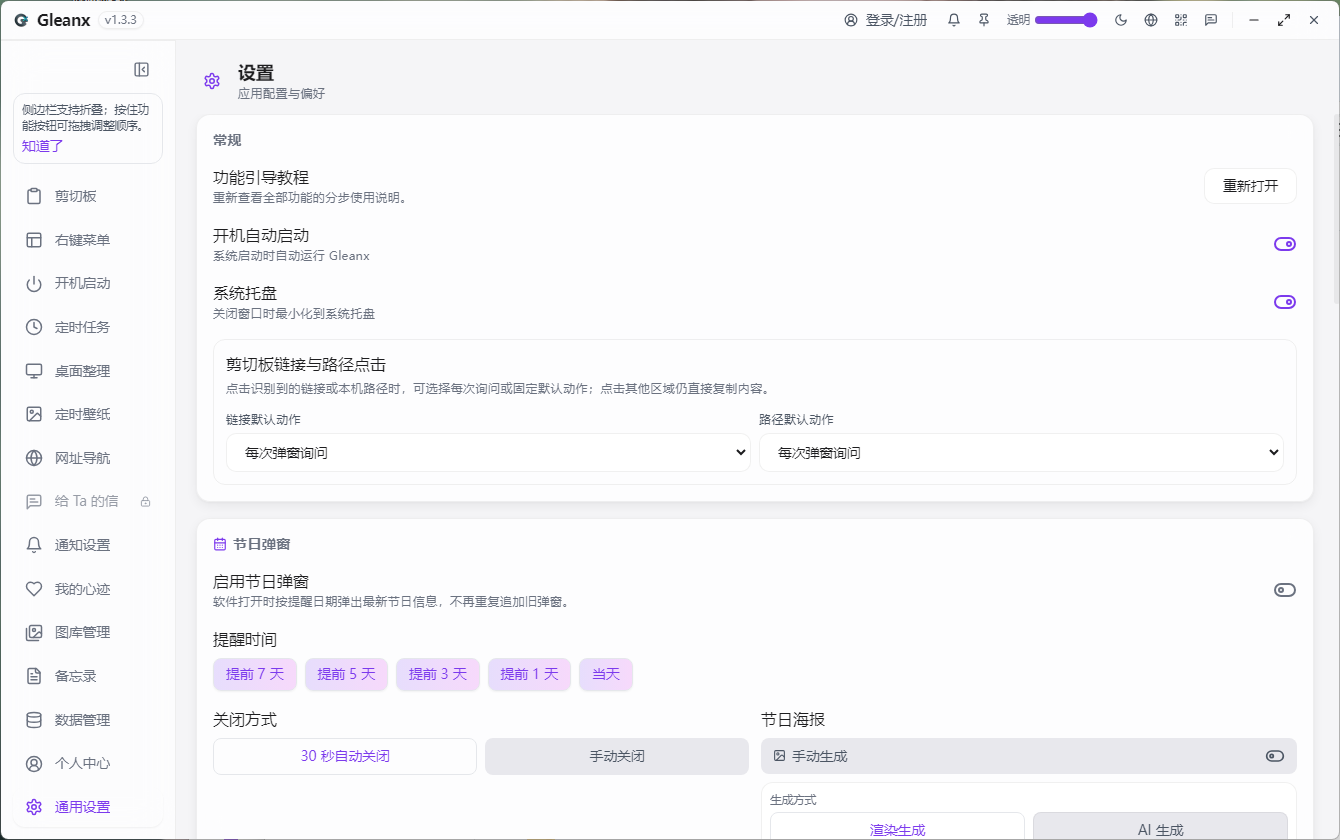This screenshot has height=840, width=1340.
Task: Click 重新打开 tutorial button
Action: [x=1250, y=186]
